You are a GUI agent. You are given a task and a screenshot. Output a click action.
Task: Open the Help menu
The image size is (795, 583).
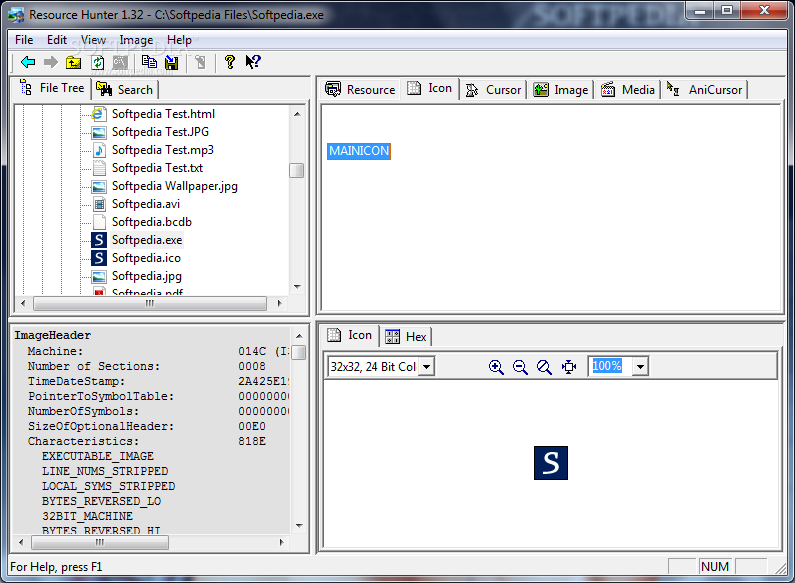tap(179, 40)
